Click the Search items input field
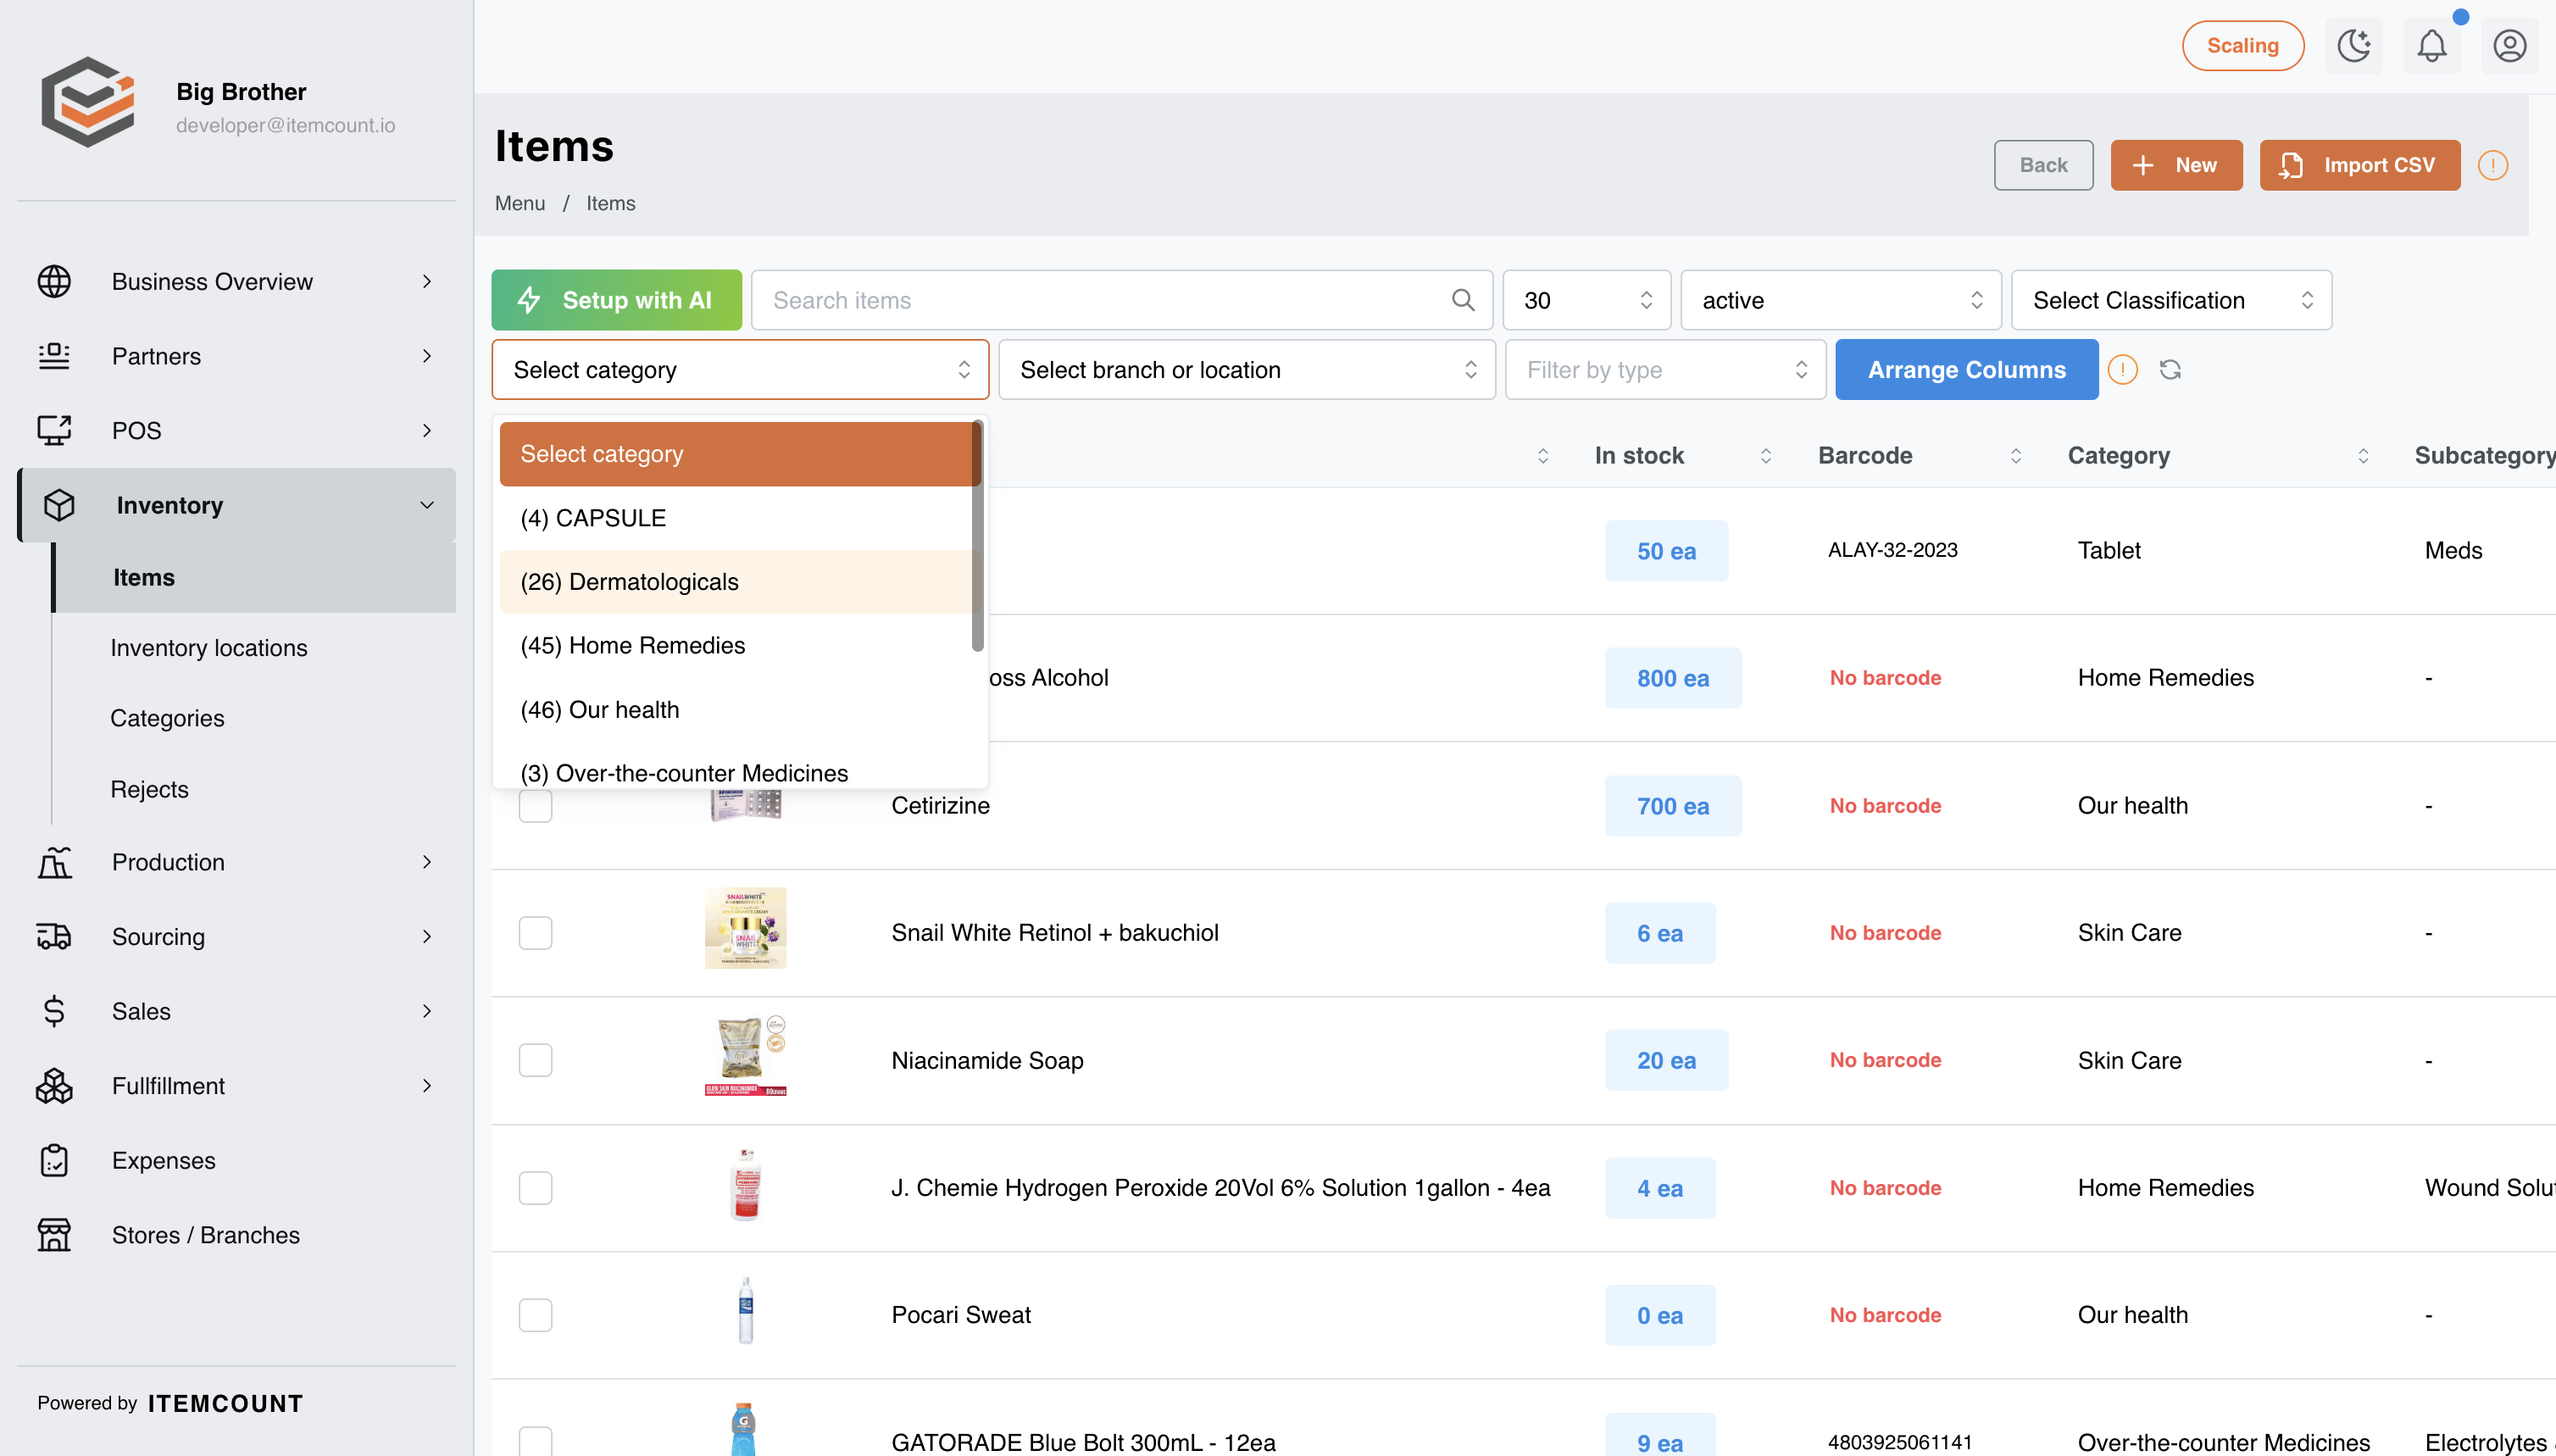This screenshot has height=1456, width=2556. (1121, 300)
